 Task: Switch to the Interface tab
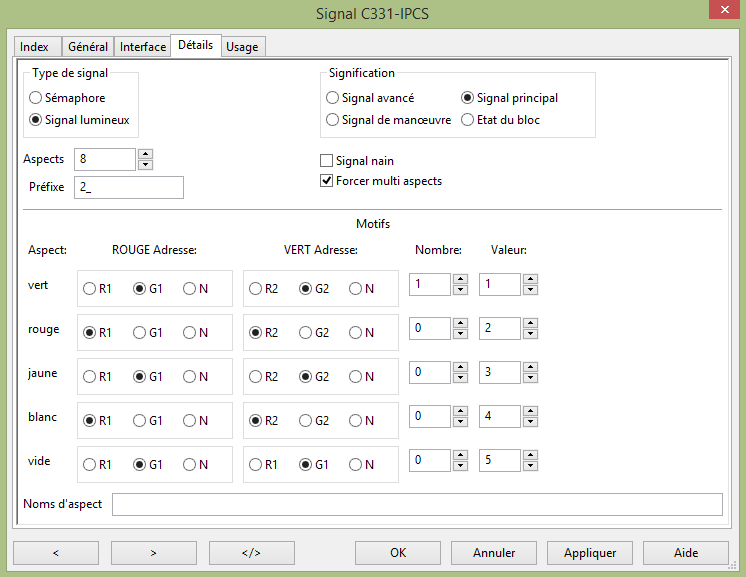click(x=143, y=47)
